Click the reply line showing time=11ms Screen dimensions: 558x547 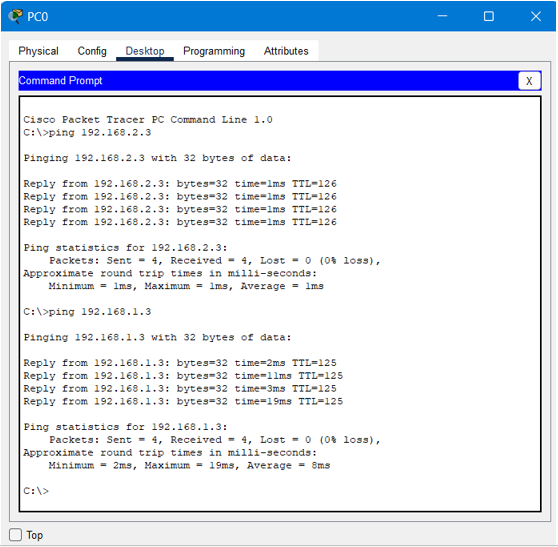pos(183,376)
